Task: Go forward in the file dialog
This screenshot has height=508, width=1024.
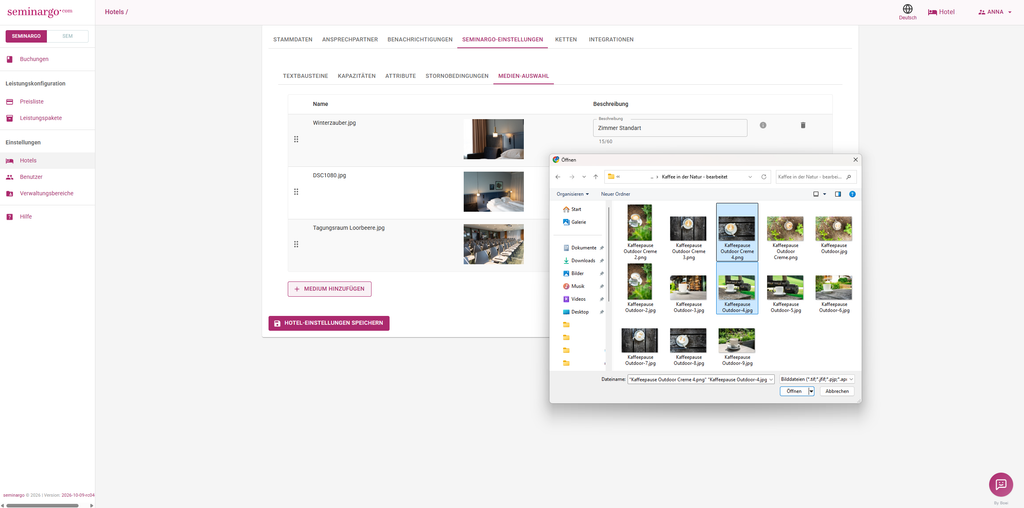Action: pos(571,177)
